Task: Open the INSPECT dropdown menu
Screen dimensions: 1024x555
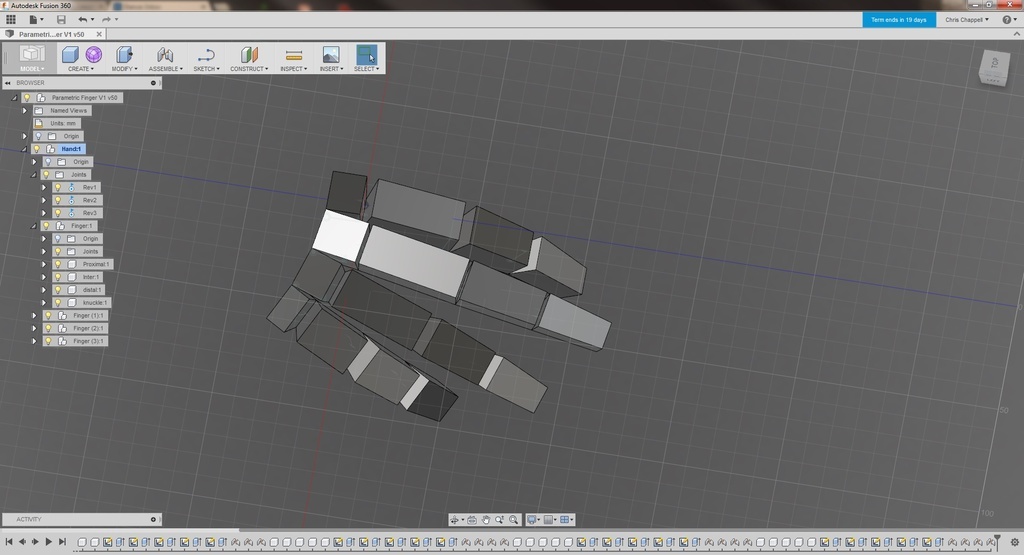Action: pos(294,69)
